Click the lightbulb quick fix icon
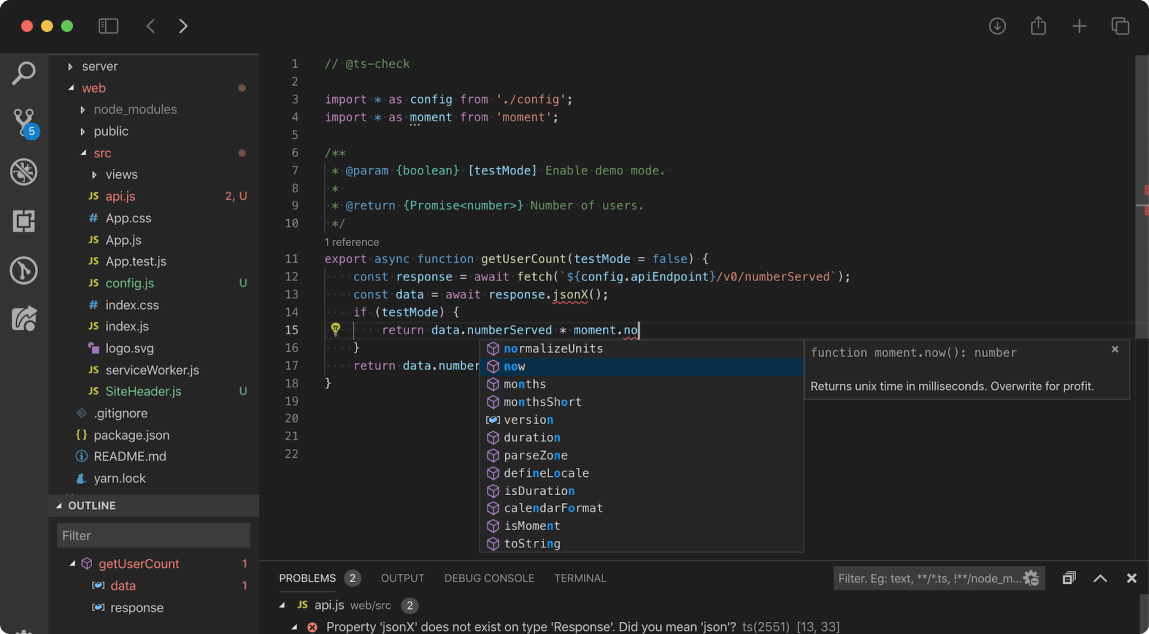This screenshot has width=1149, height=634. click(x=335, y=329)
